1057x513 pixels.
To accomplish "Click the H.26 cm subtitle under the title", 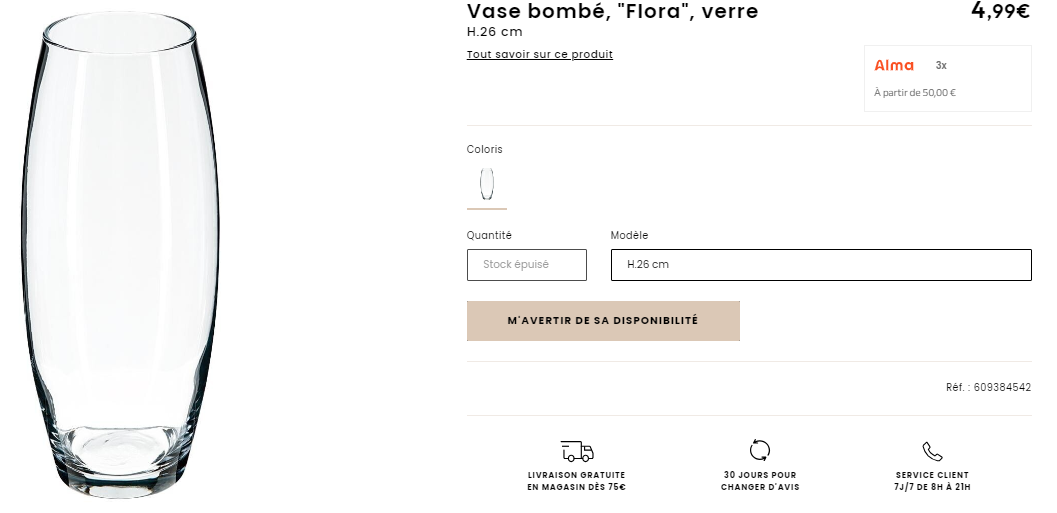I will [494, 32].
